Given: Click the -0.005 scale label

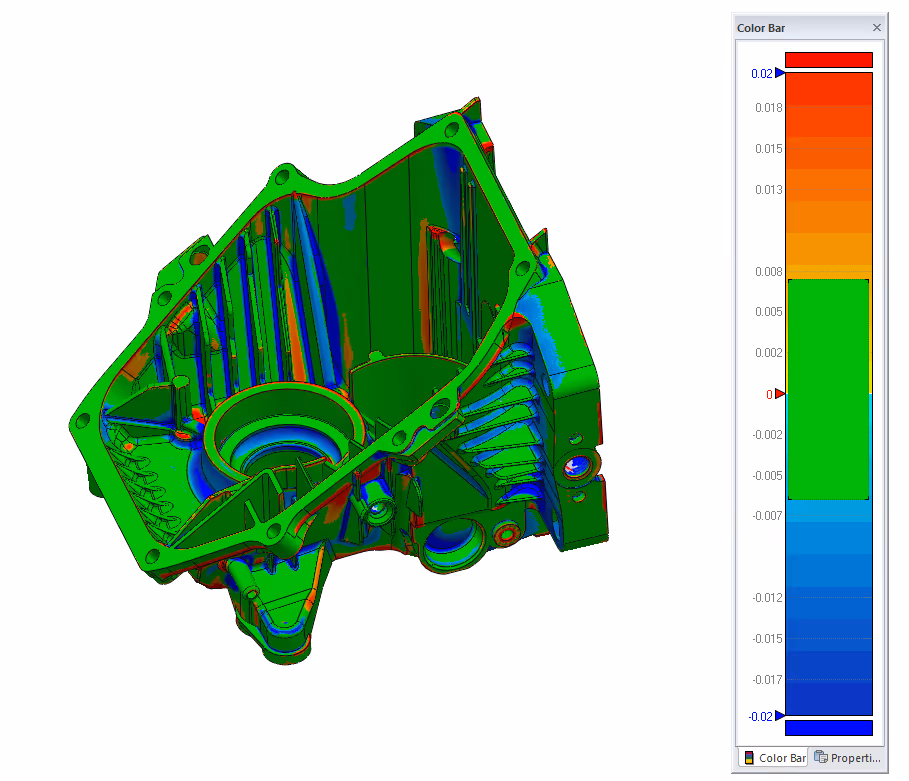Looking at the screenshot, I should point(767,476).
